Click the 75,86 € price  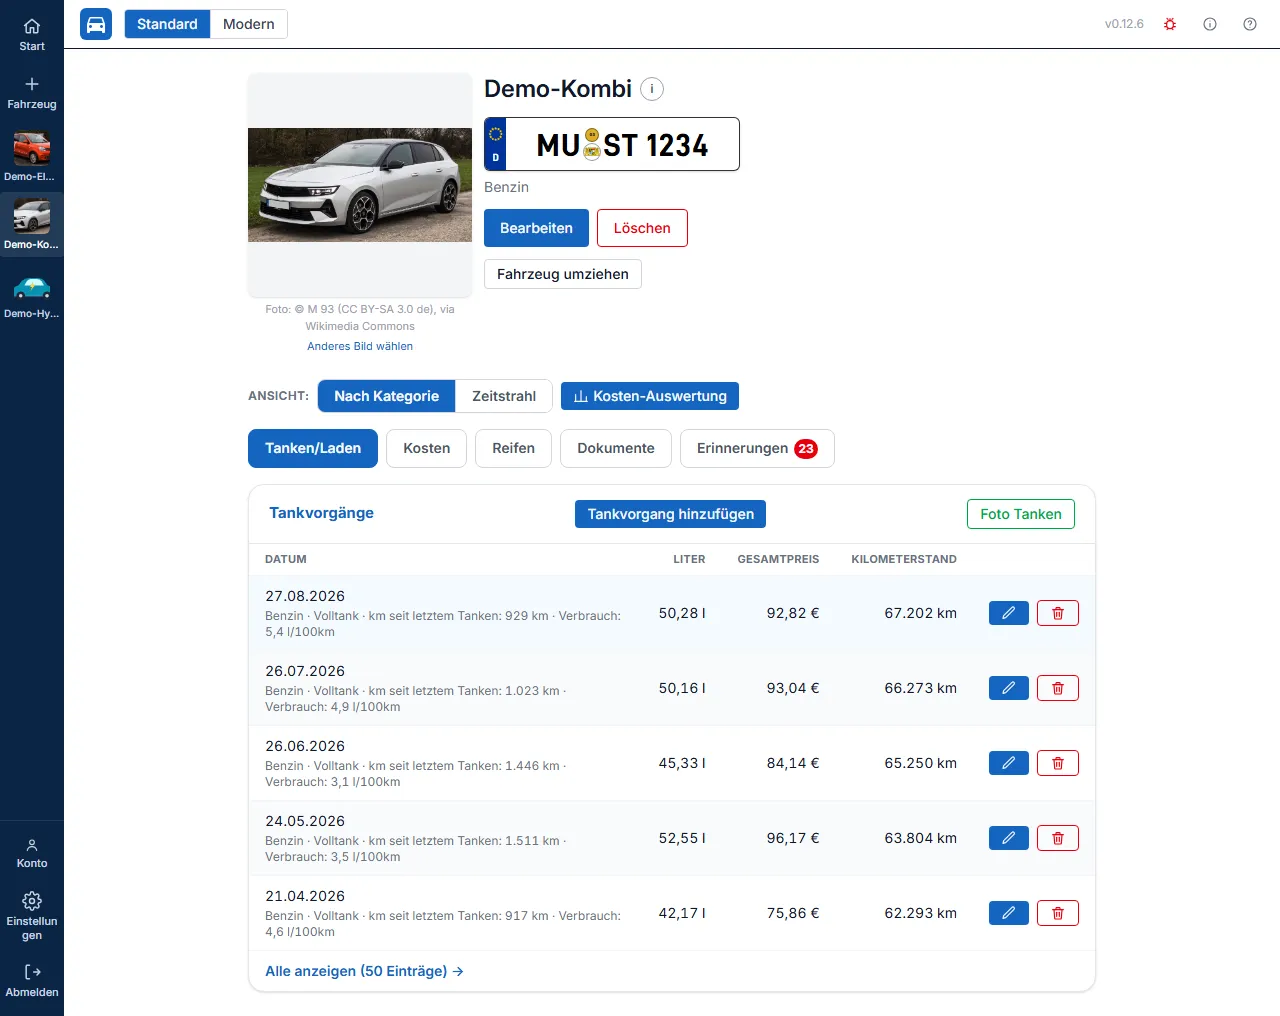[x=793, y=913]
